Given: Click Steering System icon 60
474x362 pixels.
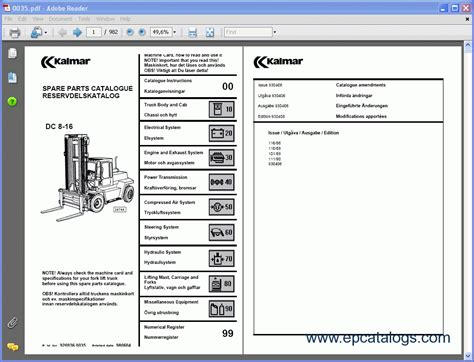Looking at the screenshot, I should (x=222, y=232).
